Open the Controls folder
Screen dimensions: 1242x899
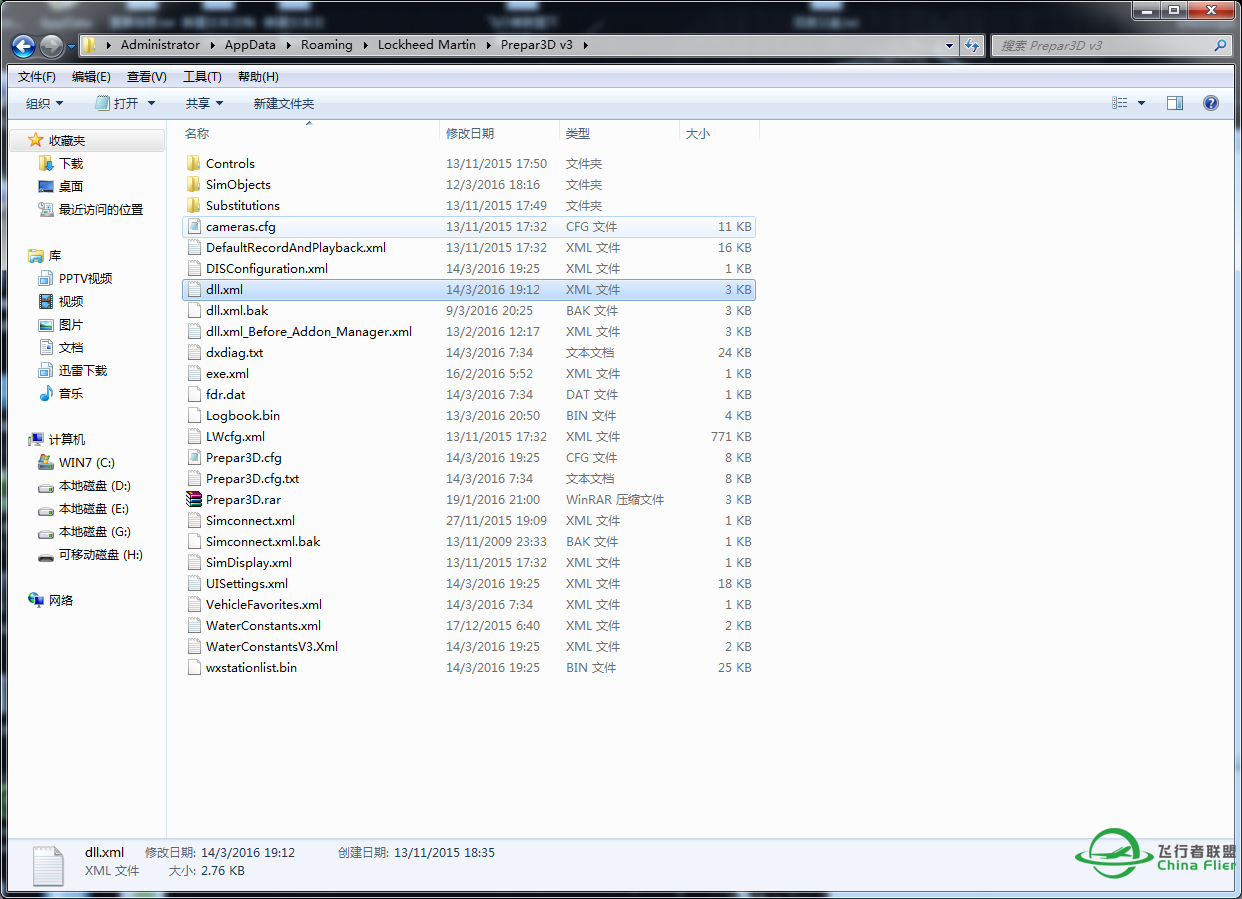click(x=230, y=164)
